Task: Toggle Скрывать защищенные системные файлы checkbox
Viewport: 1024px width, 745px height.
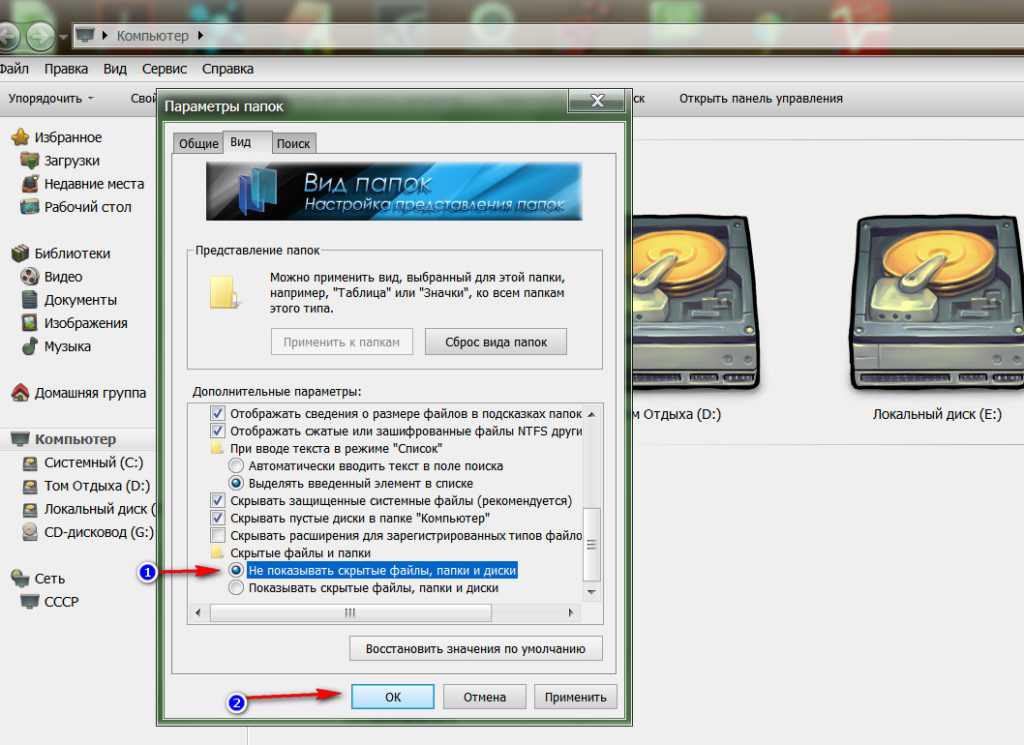Action: (x=218, y=500)
